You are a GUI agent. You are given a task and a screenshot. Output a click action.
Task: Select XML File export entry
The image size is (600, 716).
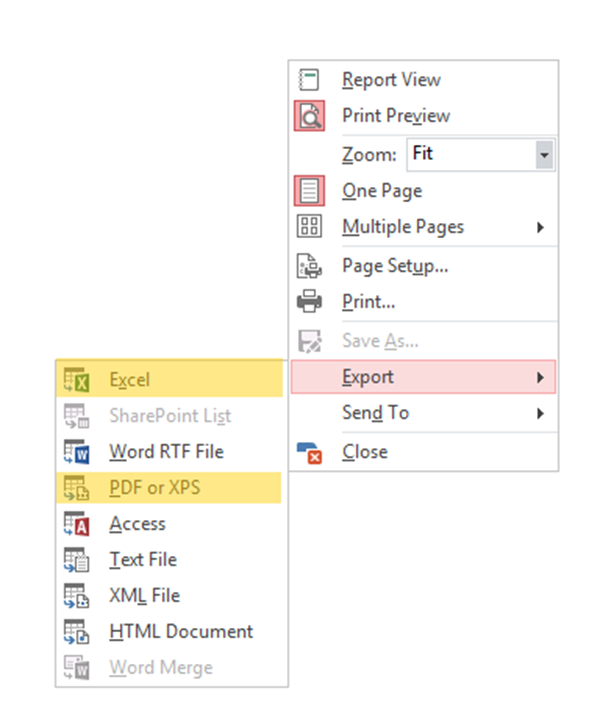tap(145, 596)
